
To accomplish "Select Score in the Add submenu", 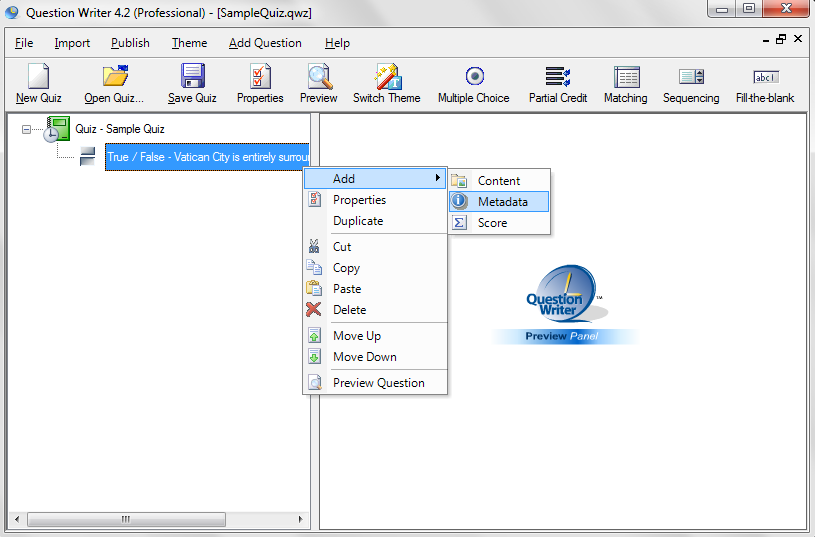I will [499, 222].
